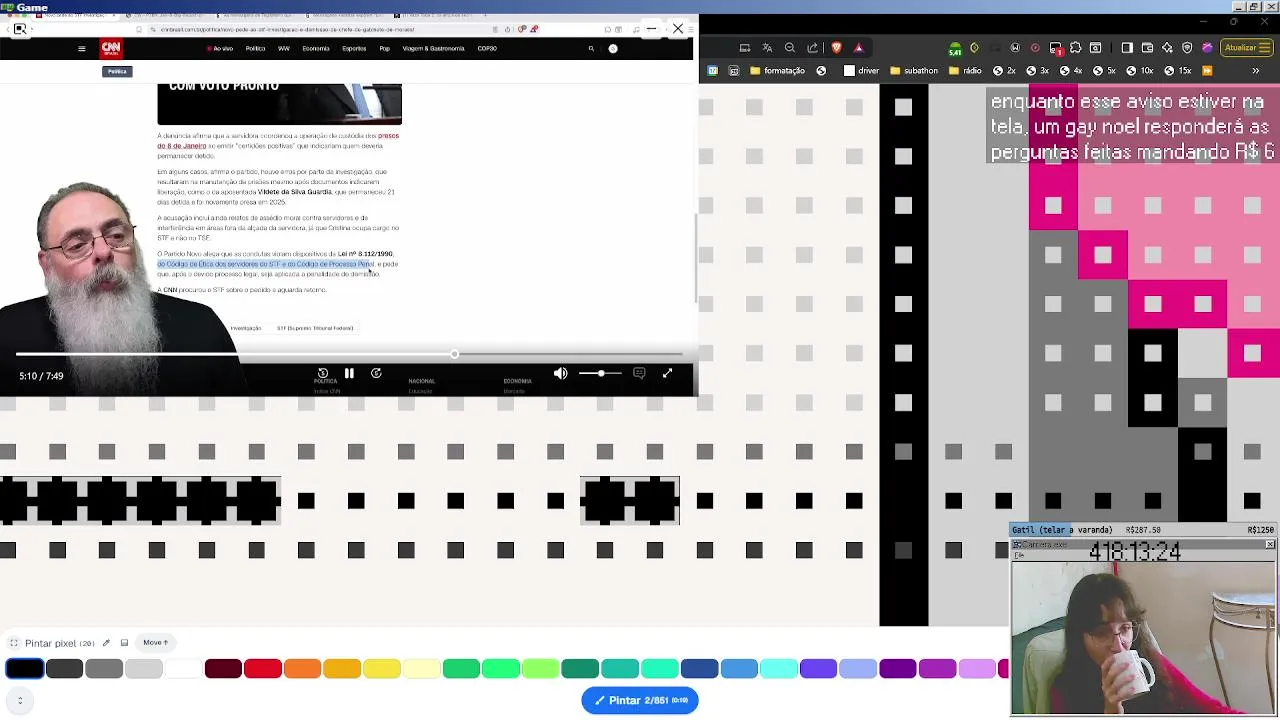
Task: Click the Atualizar update button
Action: 1246,47
